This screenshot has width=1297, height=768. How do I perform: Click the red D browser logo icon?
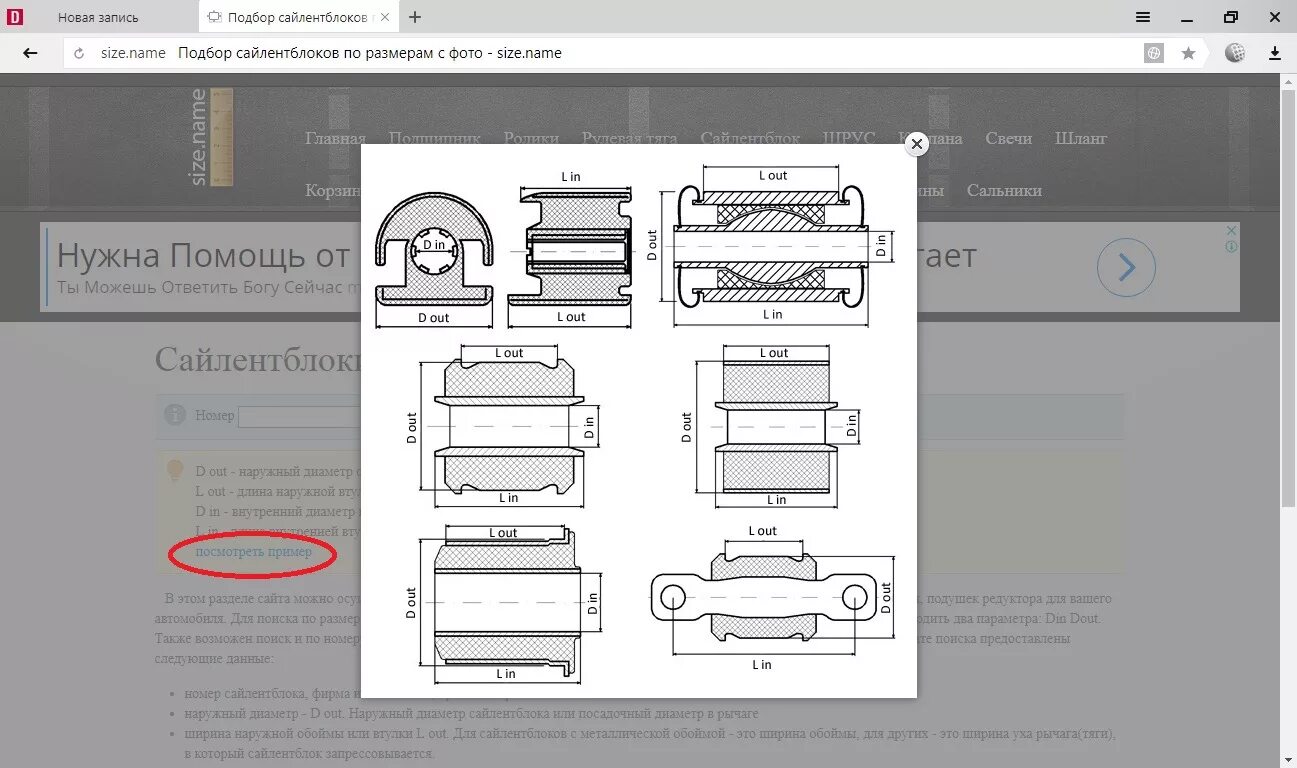click(15, 17)
